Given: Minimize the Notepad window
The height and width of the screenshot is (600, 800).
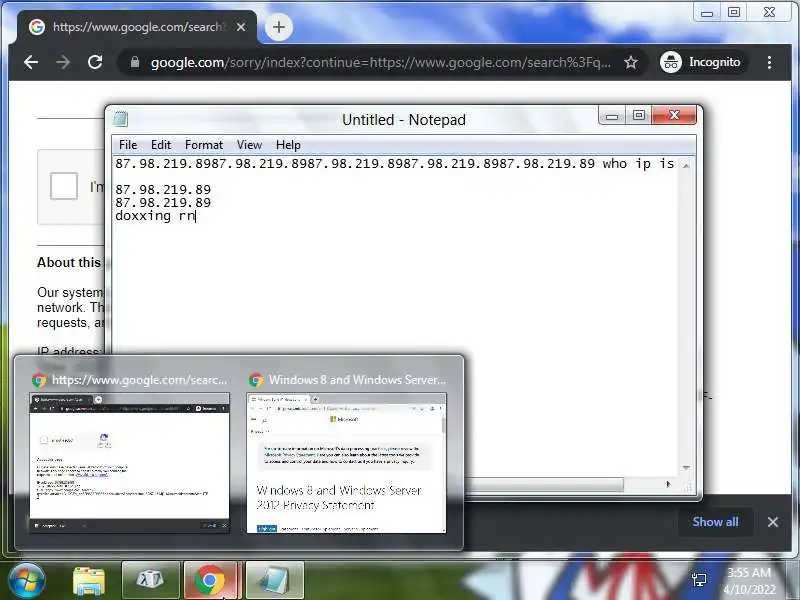Looking at the screenshot, I should point(612,116).
